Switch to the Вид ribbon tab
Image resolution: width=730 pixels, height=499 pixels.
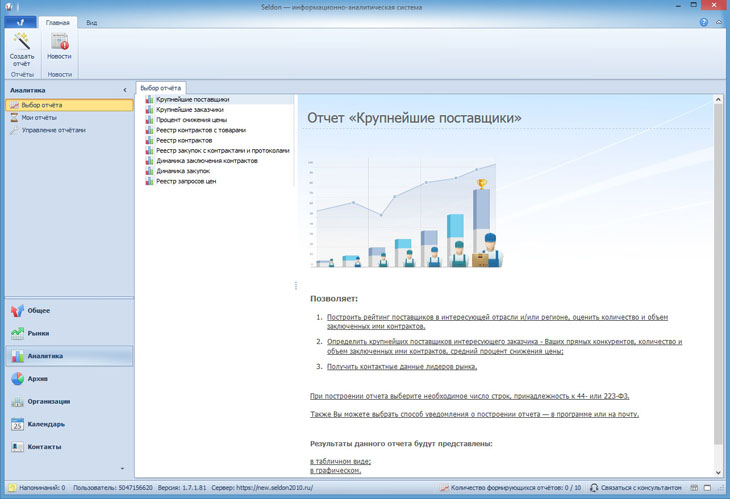point(91,21)
